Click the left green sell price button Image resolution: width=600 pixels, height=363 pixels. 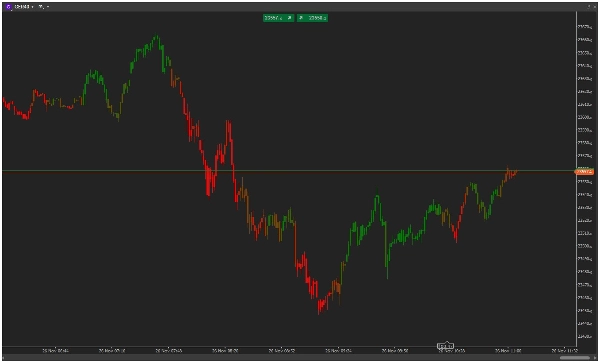point(279,18)
